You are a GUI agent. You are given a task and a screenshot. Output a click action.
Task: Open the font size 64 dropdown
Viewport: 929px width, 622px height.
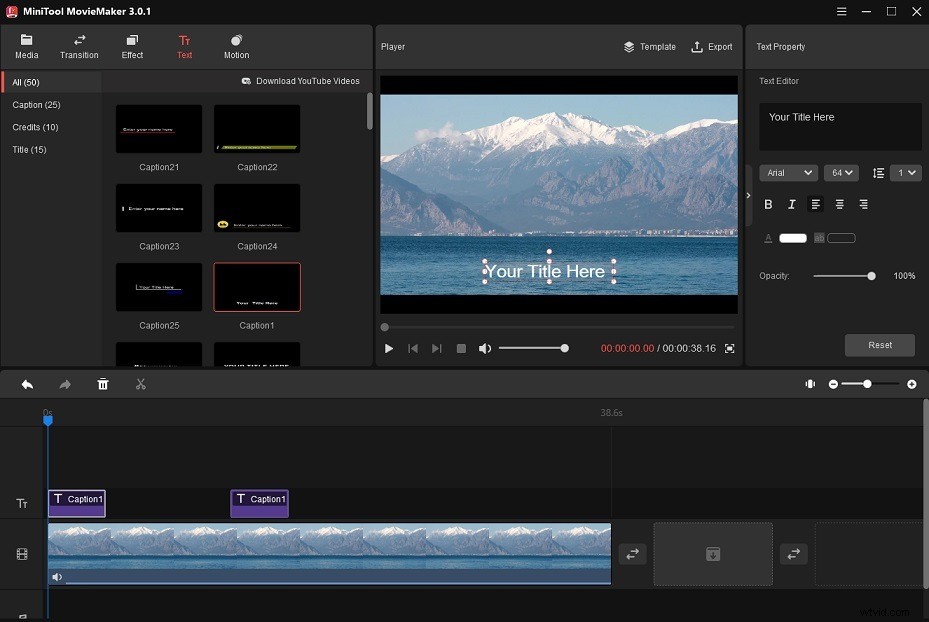pyautogui.click(x=841, y=172)
